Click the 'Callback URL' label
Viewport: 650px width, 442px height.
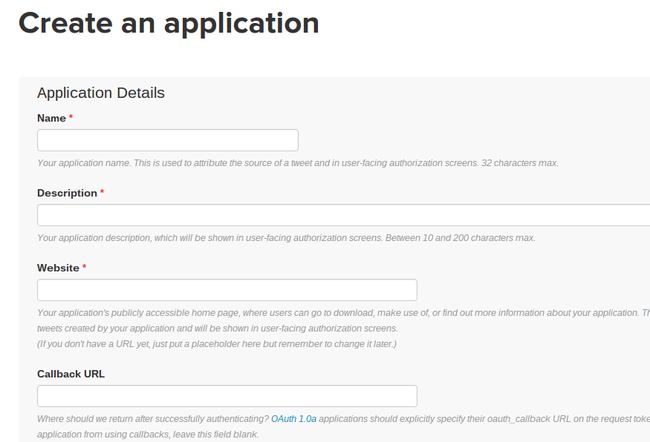tap(71, 374)
